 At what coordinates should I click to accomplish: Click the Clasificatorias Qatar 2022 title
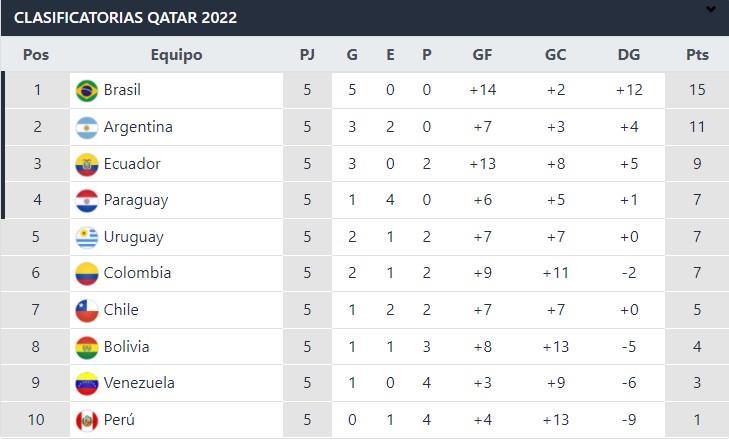tap(125, 18)
